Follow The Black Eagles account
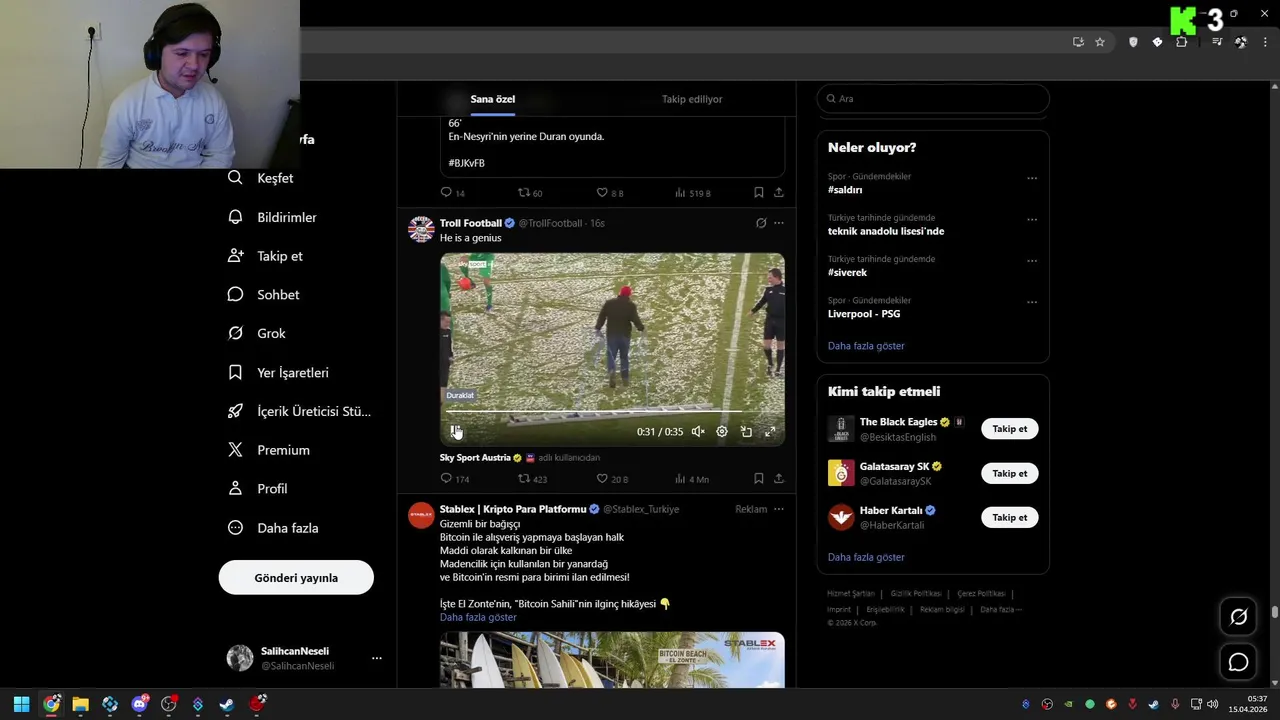This screenshot has width=1280, height=720. pyautogui.click(x=1010, y=429)
